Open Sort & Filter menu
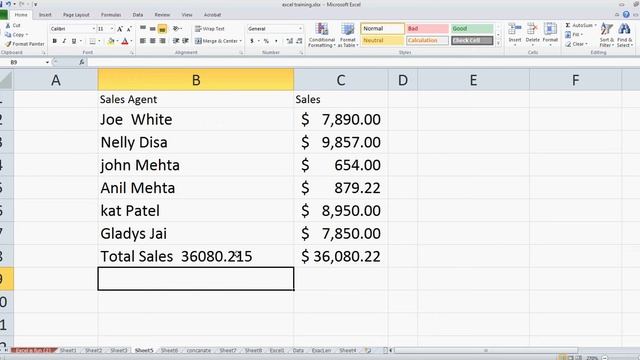This screenshot has width=640, height=360. coord(607,36)
